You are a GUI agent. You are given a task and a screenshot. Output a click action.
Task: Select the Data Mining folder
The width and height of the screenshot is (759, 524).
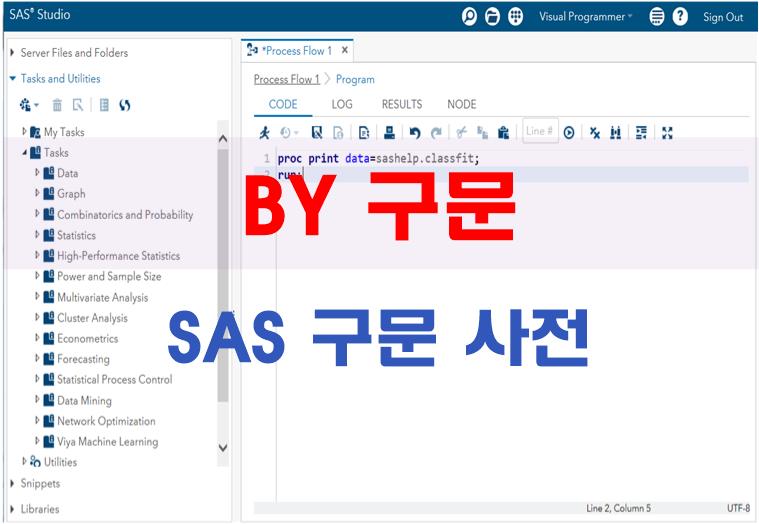(x=84, y=400)
